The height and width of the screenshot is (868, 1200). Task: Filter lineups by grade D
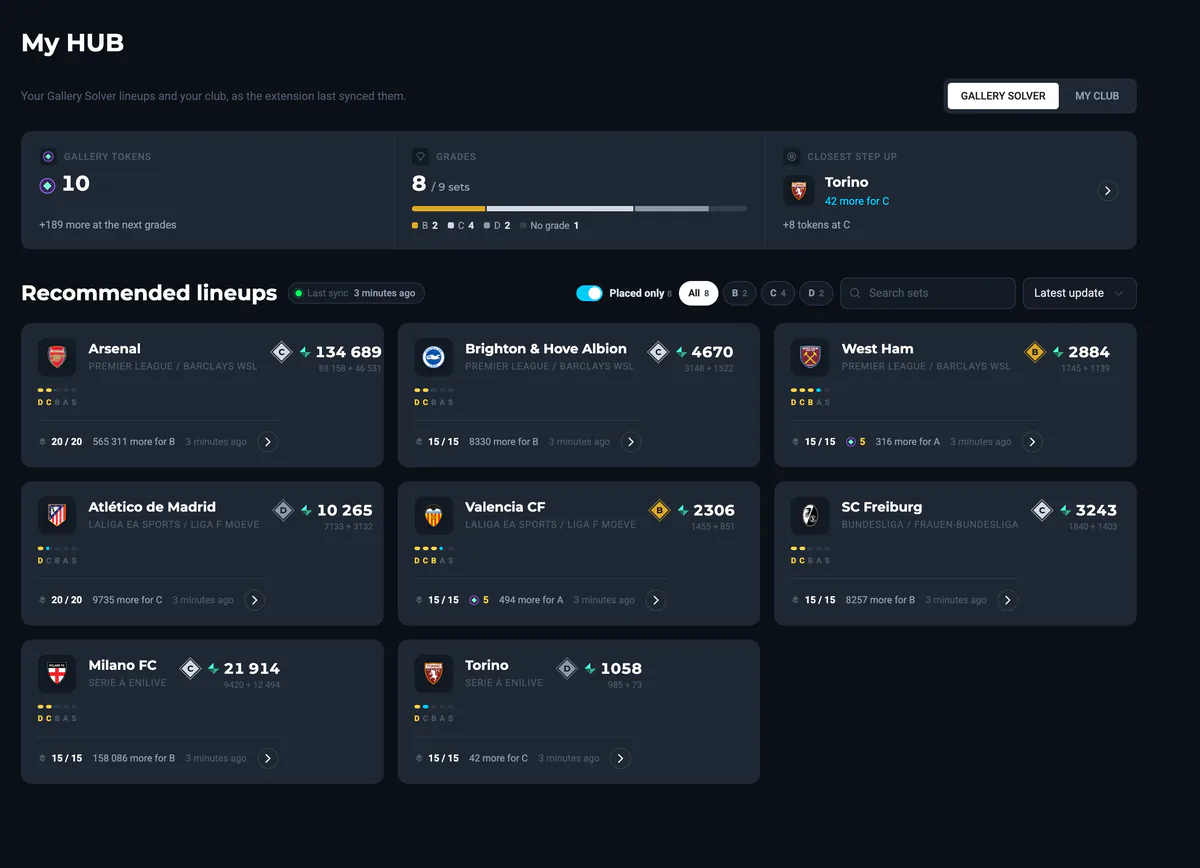pyautogui.click(x=815, y=293)
